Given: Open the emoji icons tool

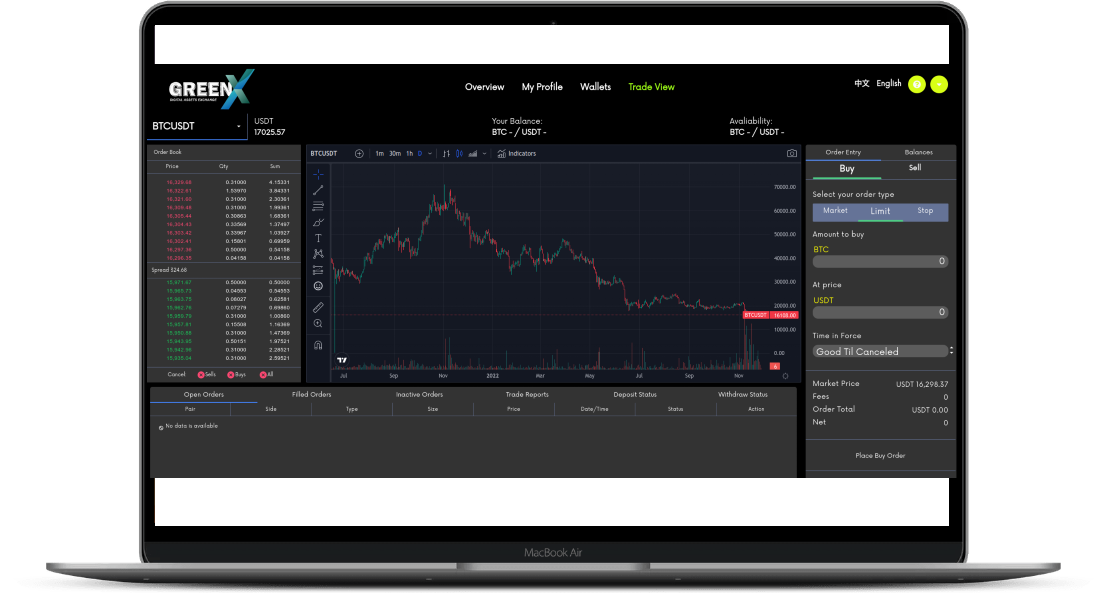Looking at the screenshot, I should 318,286.
